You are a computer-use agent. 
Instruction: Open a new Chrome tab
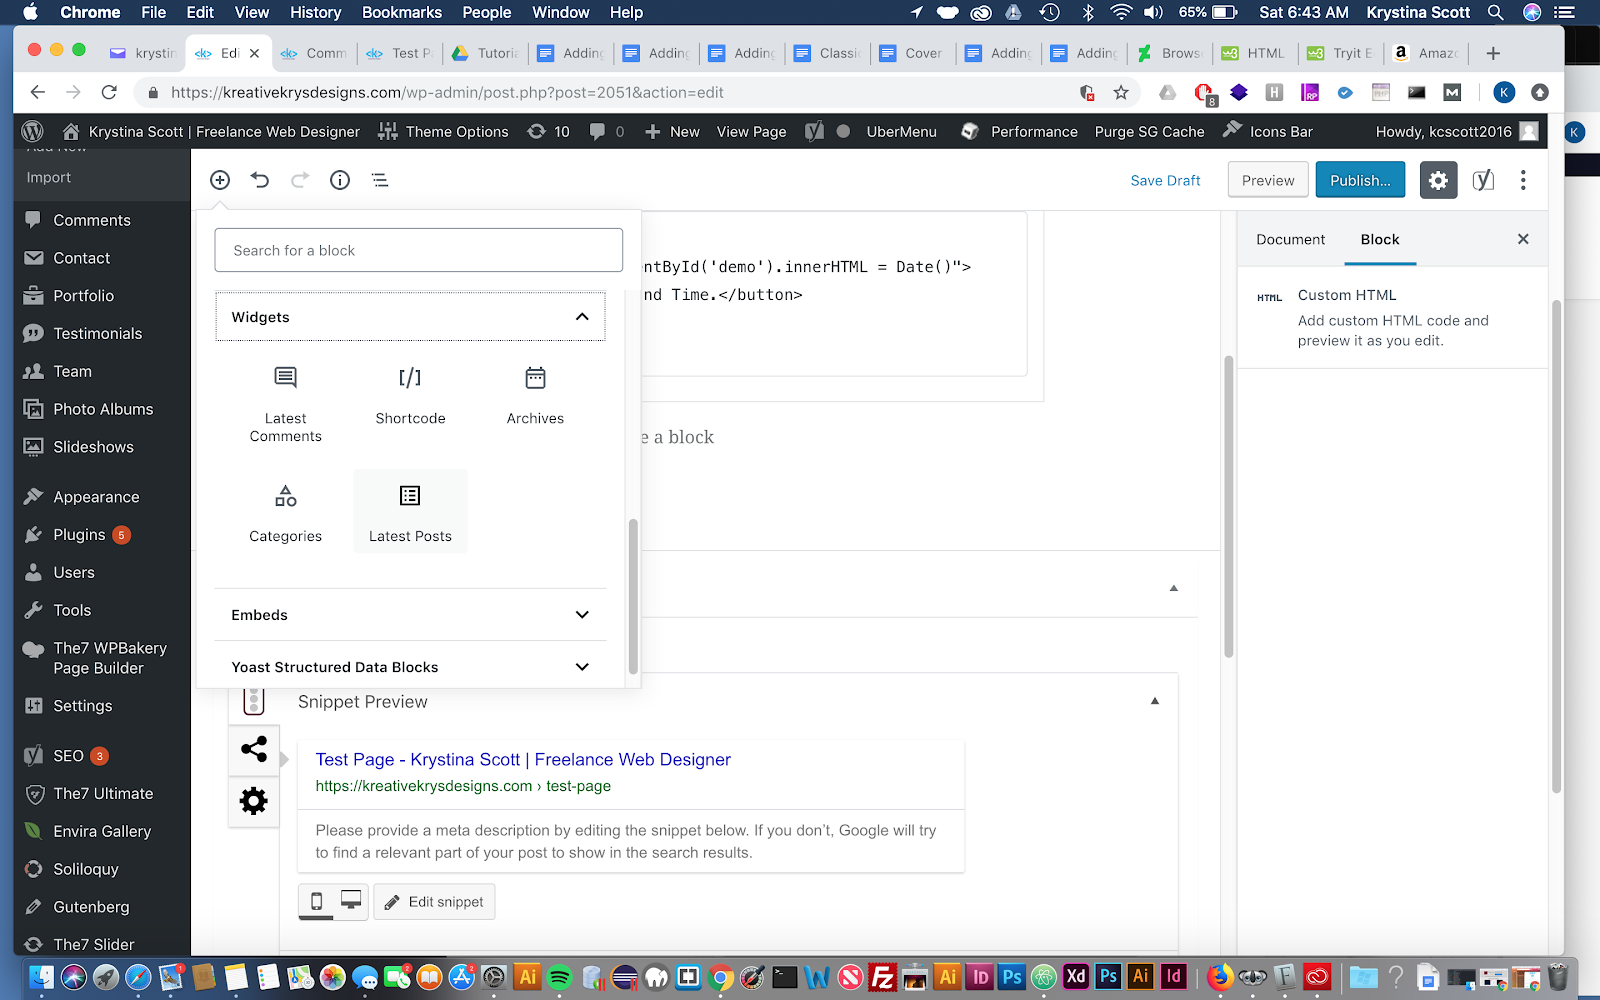[x=1493, y=53]
